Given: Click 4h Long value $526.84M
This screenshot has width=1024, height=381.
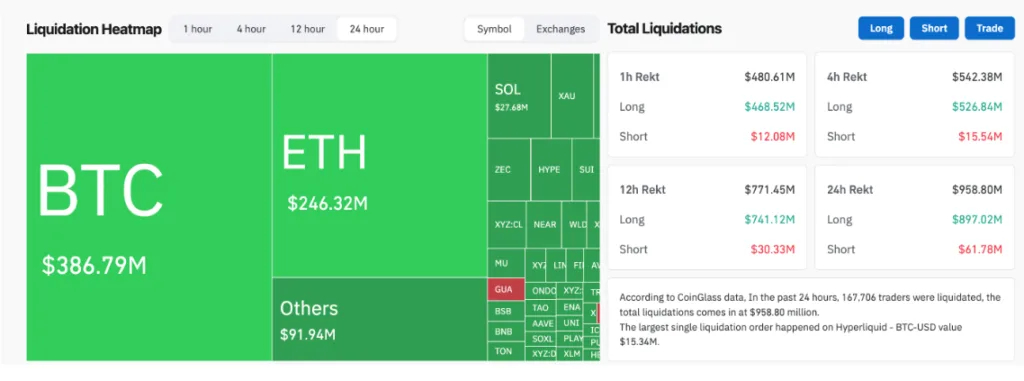Looking at the screenshot, I should tap(976, 107).
